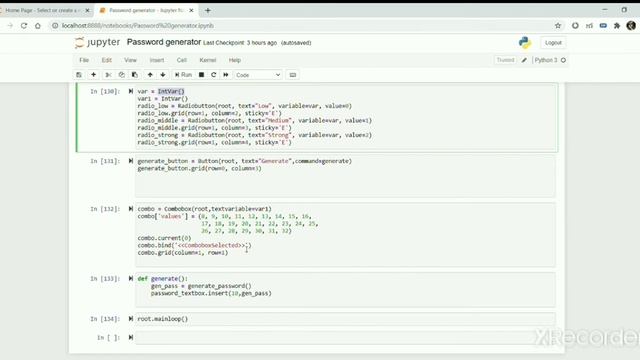Click into the empty last code cell
This screenshot has height=360, width=640.
point(345,338)
